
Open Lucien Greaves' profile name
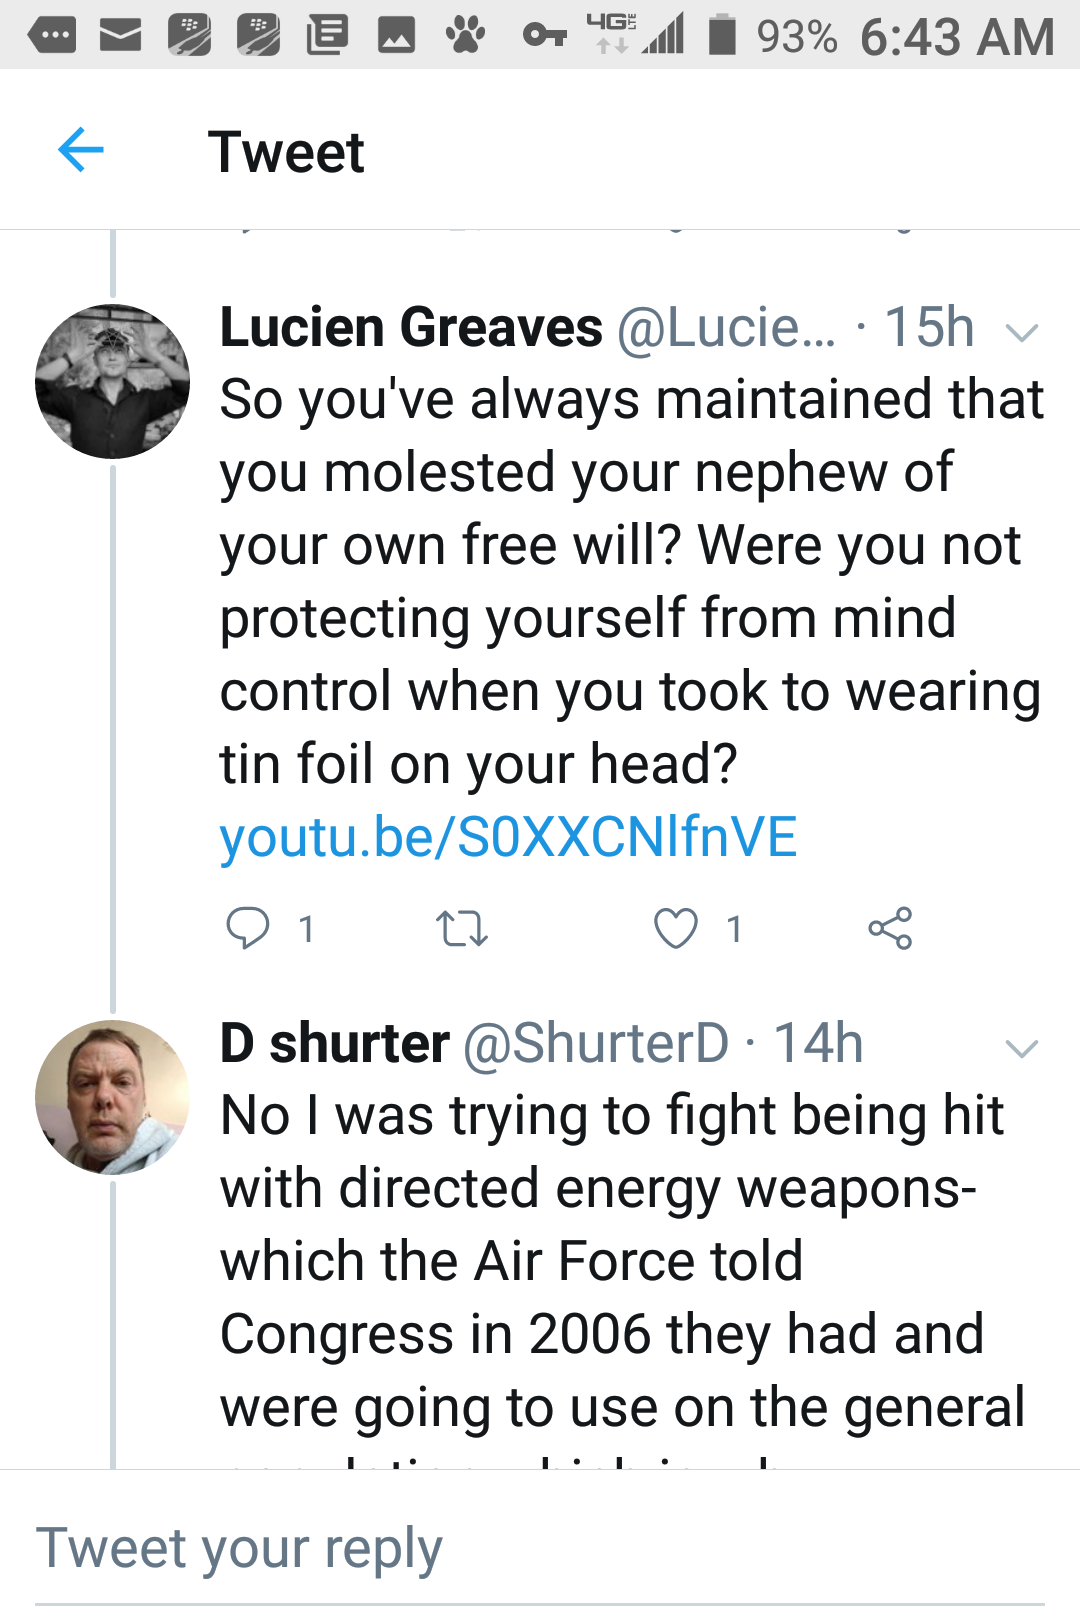click(x=411, y=328)
